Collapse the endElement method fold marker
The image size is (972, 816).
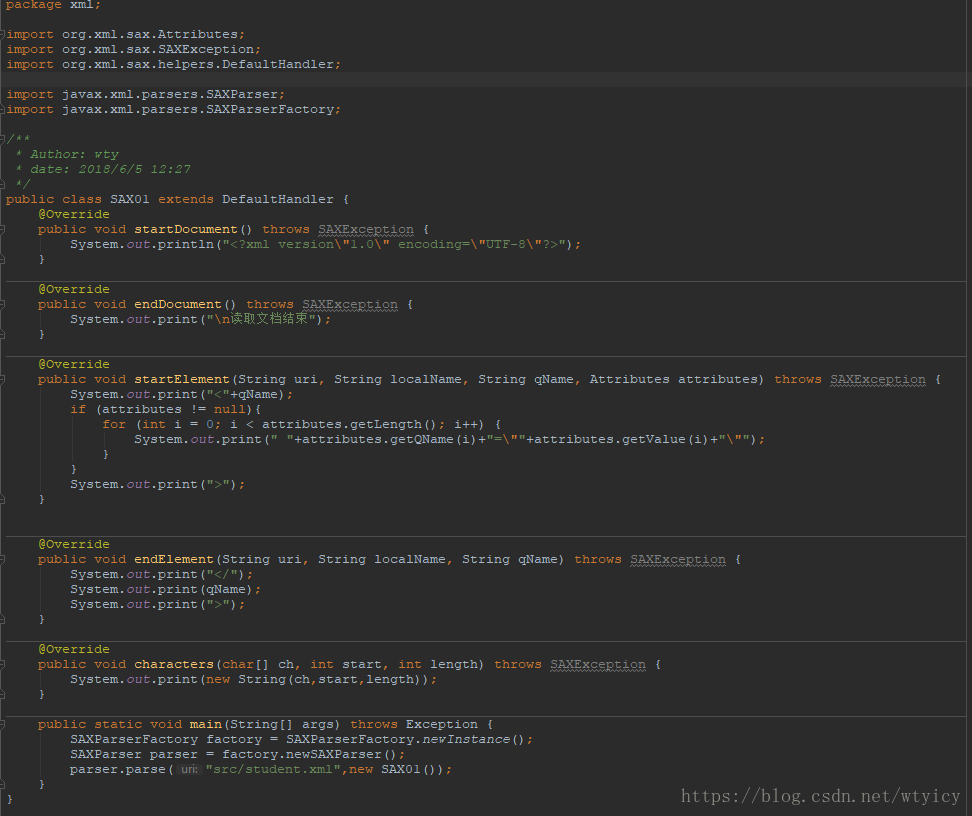(2, 559)
